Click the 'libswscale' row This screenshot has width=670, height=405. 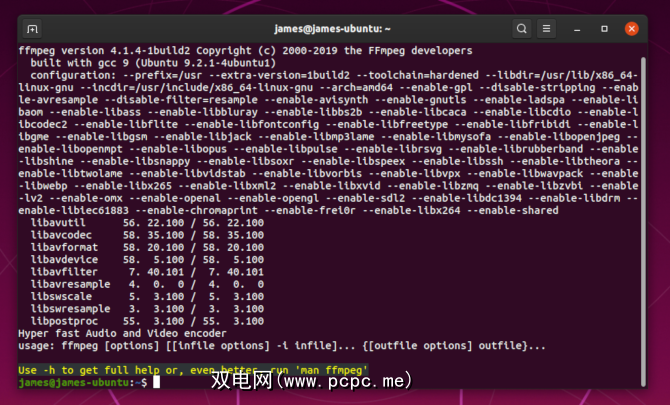(147, 297)
